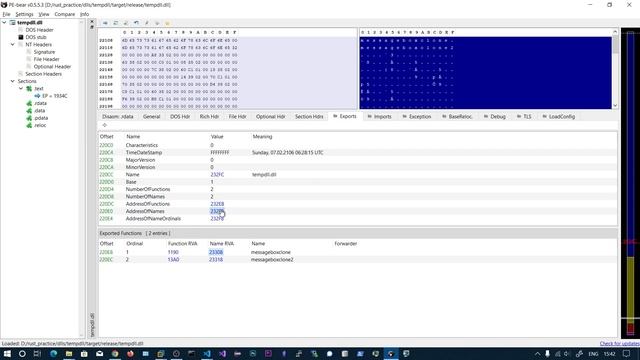Open the TLS tab

[524, 116]
